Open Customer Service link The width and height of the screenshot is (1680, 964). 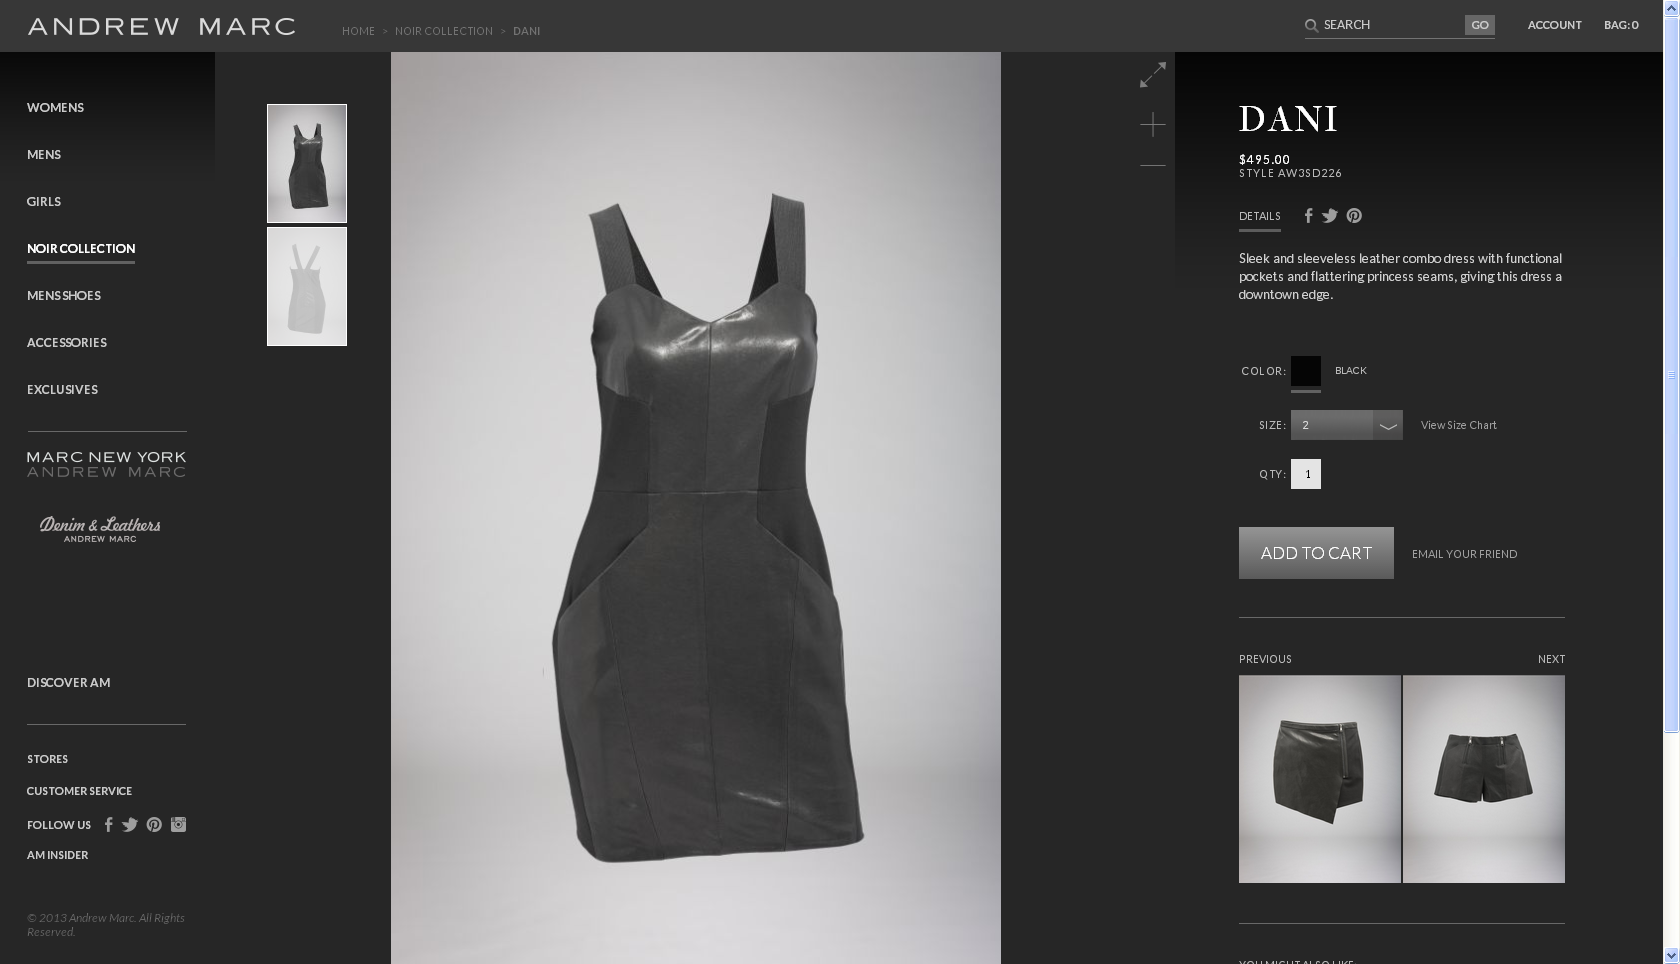click(x=80, y=791)
